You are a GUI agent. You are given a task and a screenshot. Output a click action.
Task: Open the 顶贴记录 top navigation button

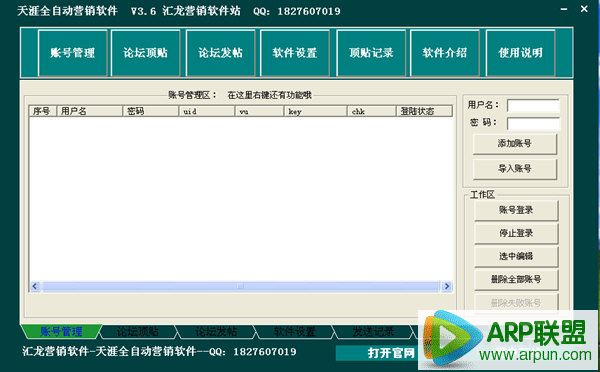click(371, 52)
